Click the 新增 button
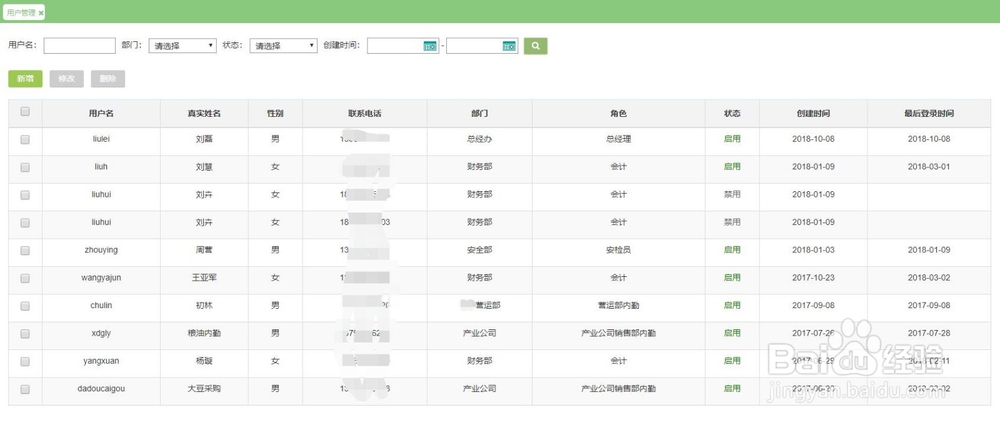 point(26,79)
